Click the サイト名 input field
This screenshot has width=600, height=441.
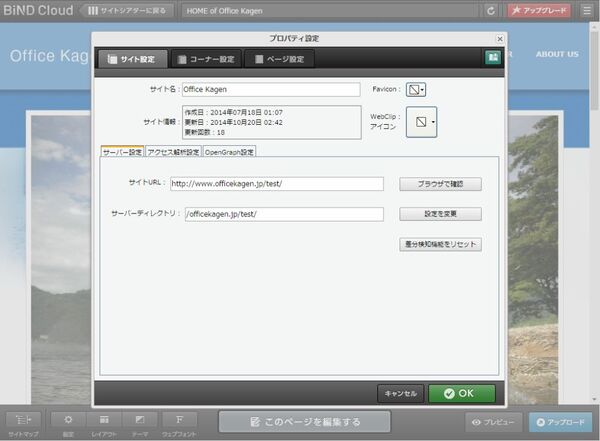[x=271, y=90]
